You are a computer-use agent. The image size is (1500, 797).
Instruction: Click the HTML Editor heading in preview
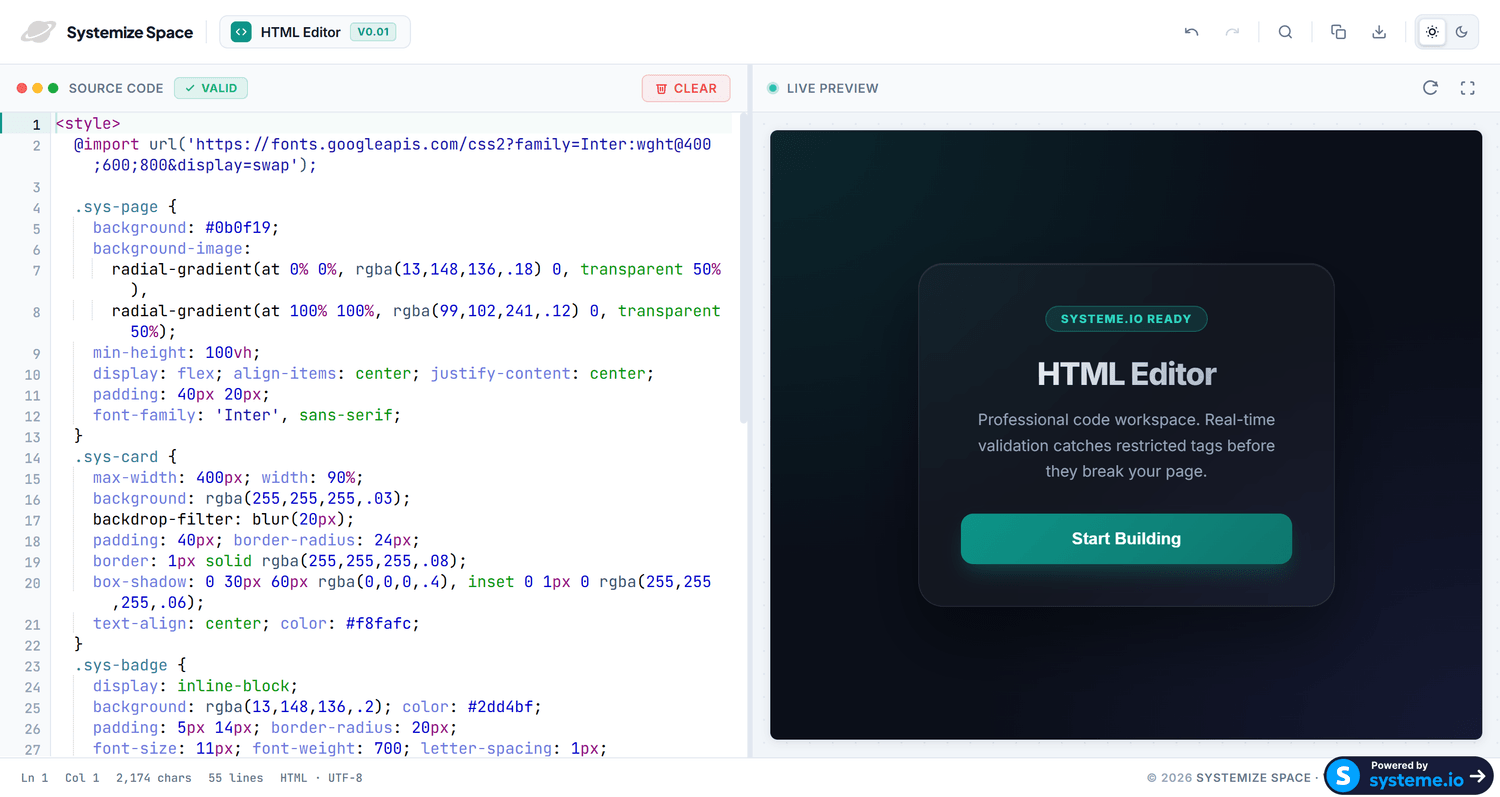1126,374
